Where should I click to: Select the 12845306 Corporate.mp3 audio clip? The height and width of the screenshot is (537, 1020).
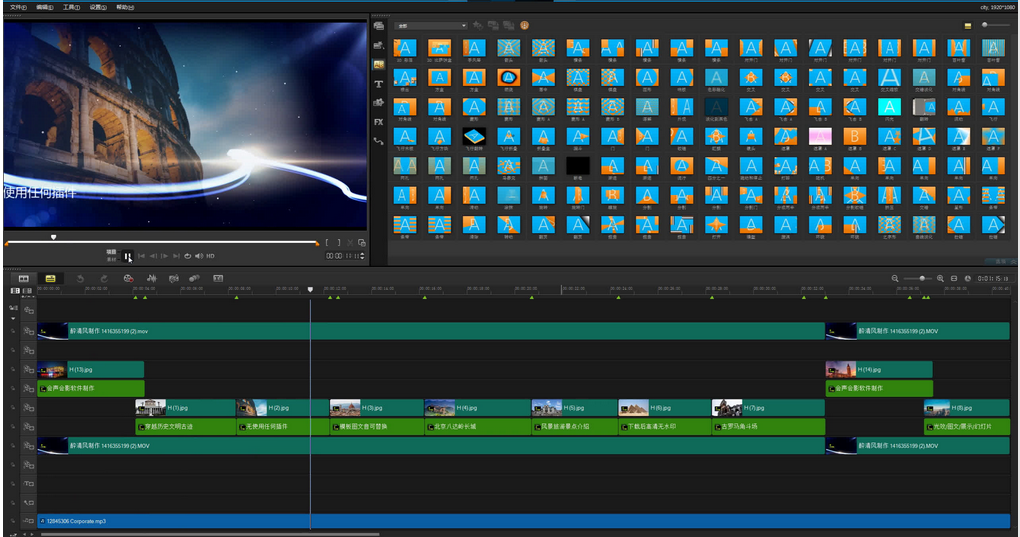pyautogui.click(x=524, y=521)
